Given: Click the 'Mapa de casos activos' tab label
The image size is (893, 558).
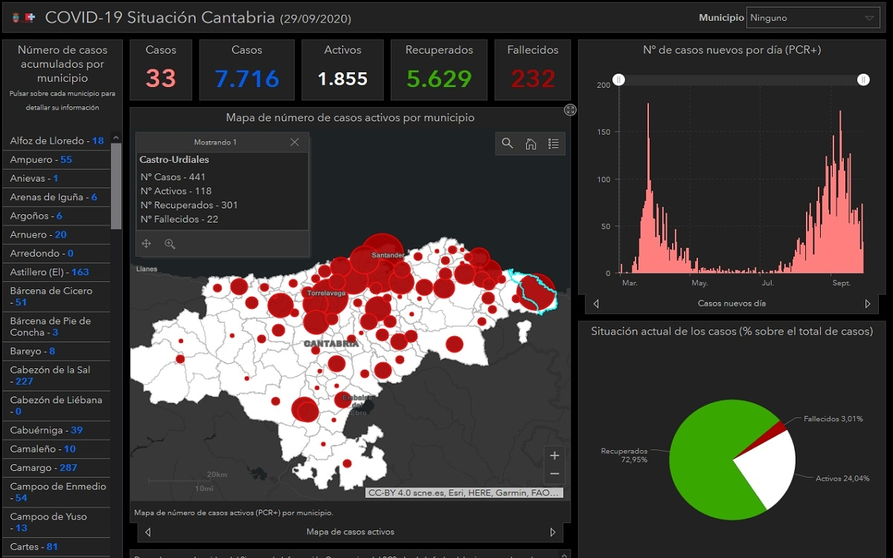Looking at the screenshot, I should click(350, 532).
